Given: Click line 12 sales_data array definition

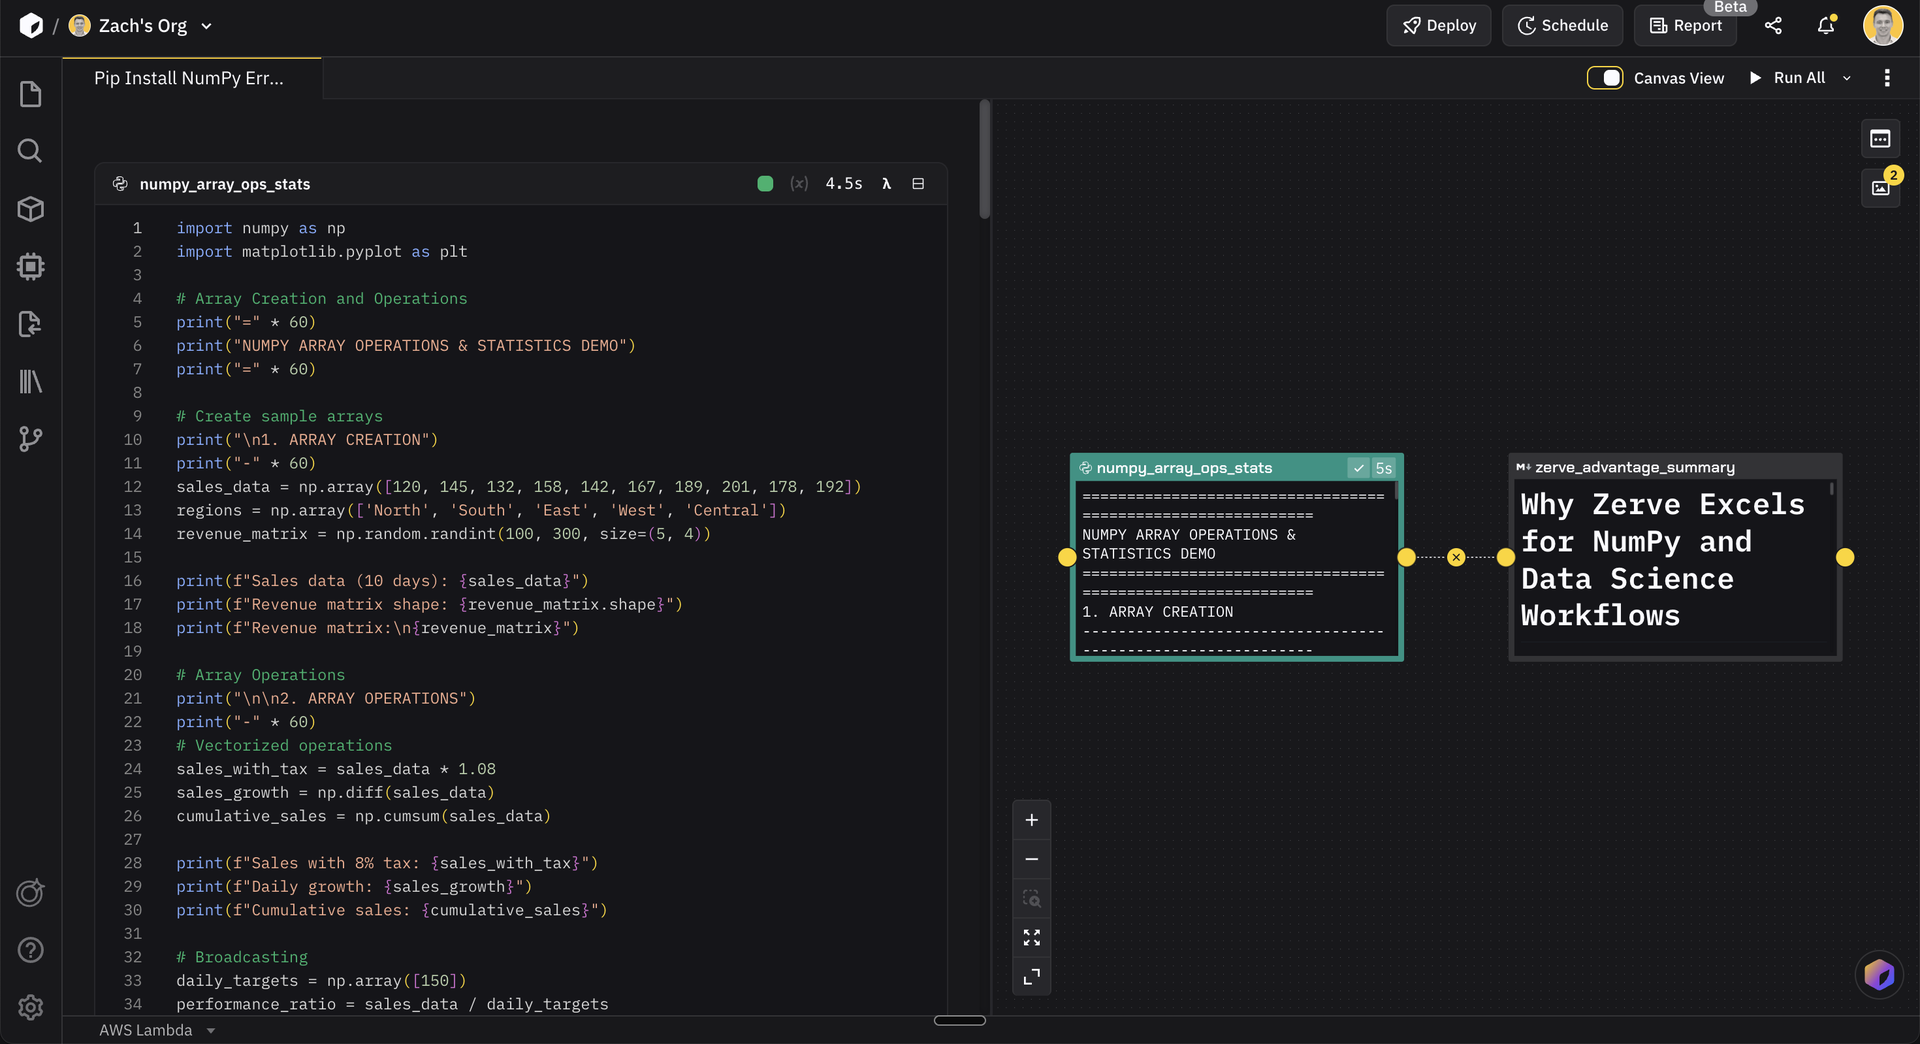Looking at the screenshot, I should pyautogui.click(x=519, y=487).
